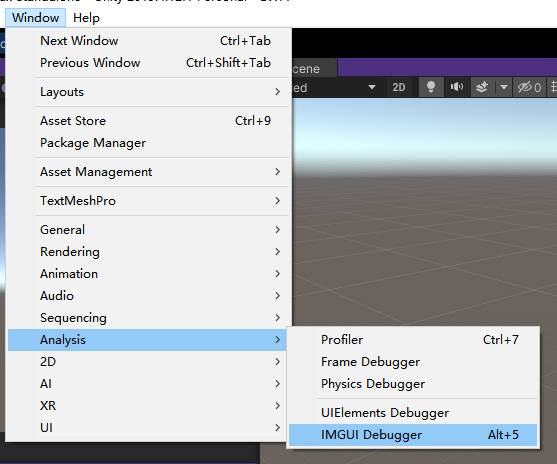The image size is (557, 464).
Task: Open the Window menu
Action: pyautogui.click(x=36, y=18)
